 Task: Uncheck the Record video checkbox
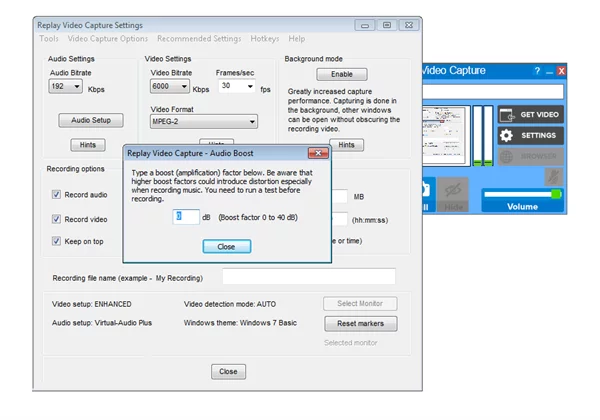click(57, 218)
